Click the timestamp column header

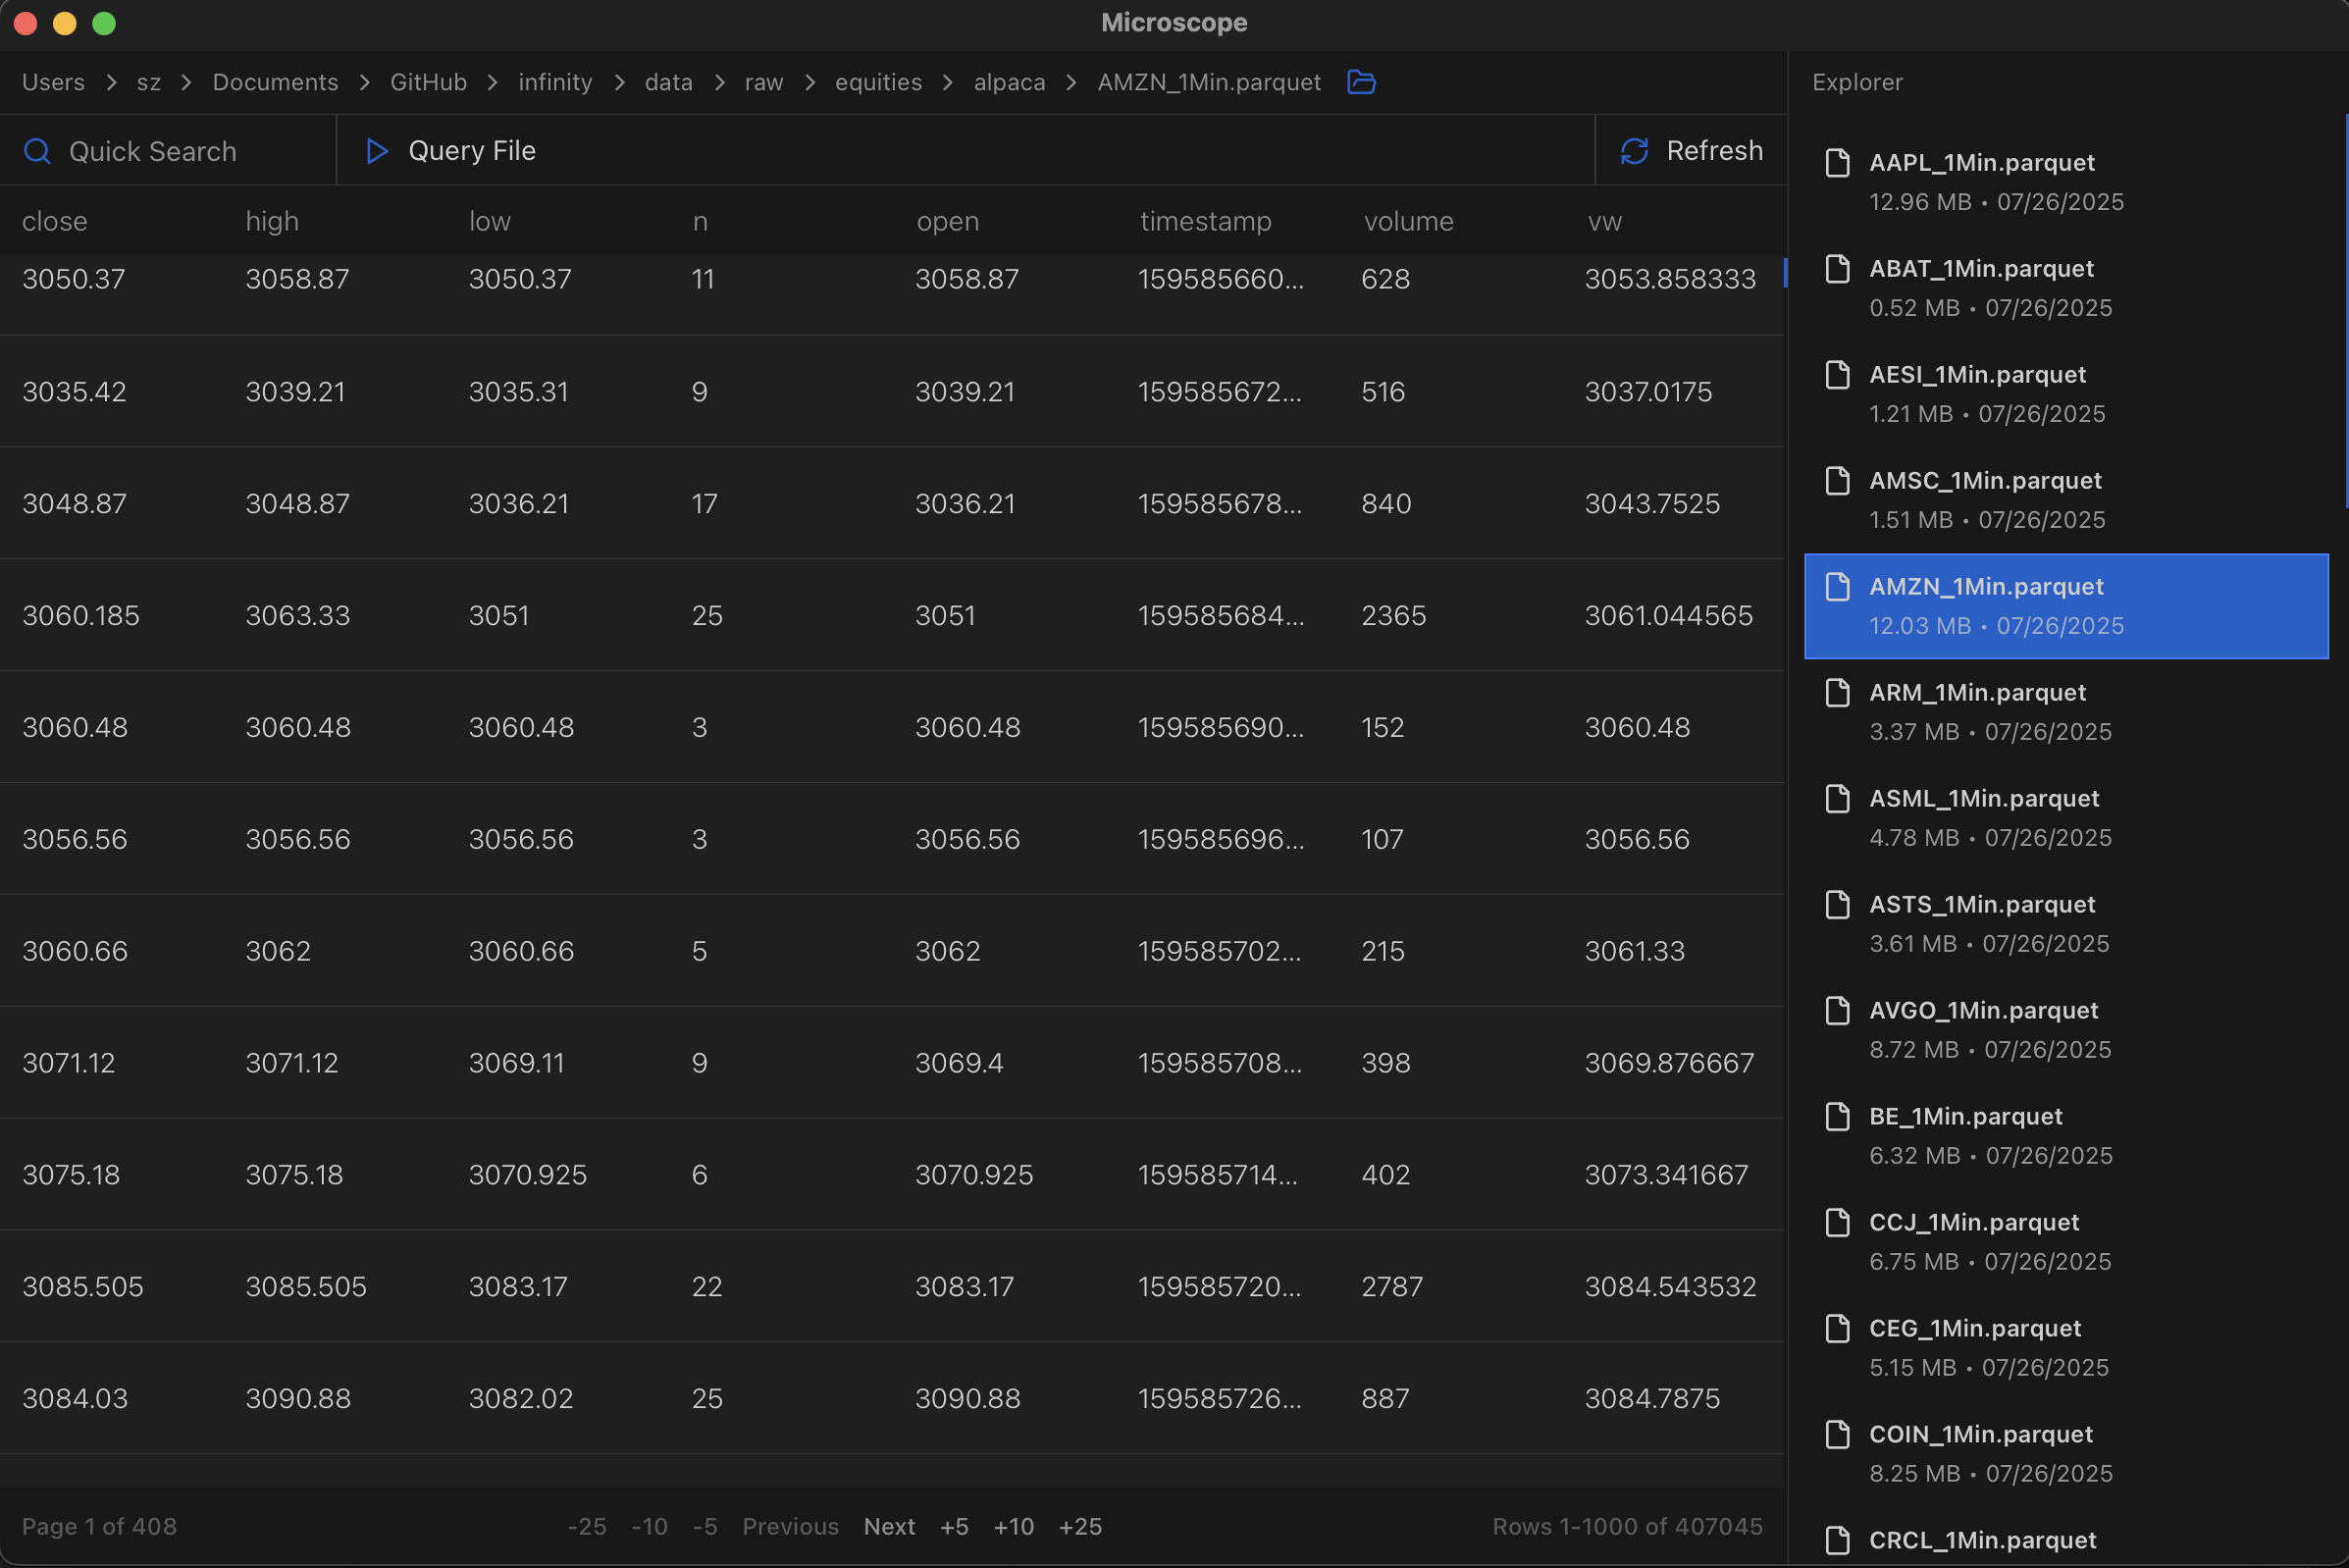coord(1205,221)
